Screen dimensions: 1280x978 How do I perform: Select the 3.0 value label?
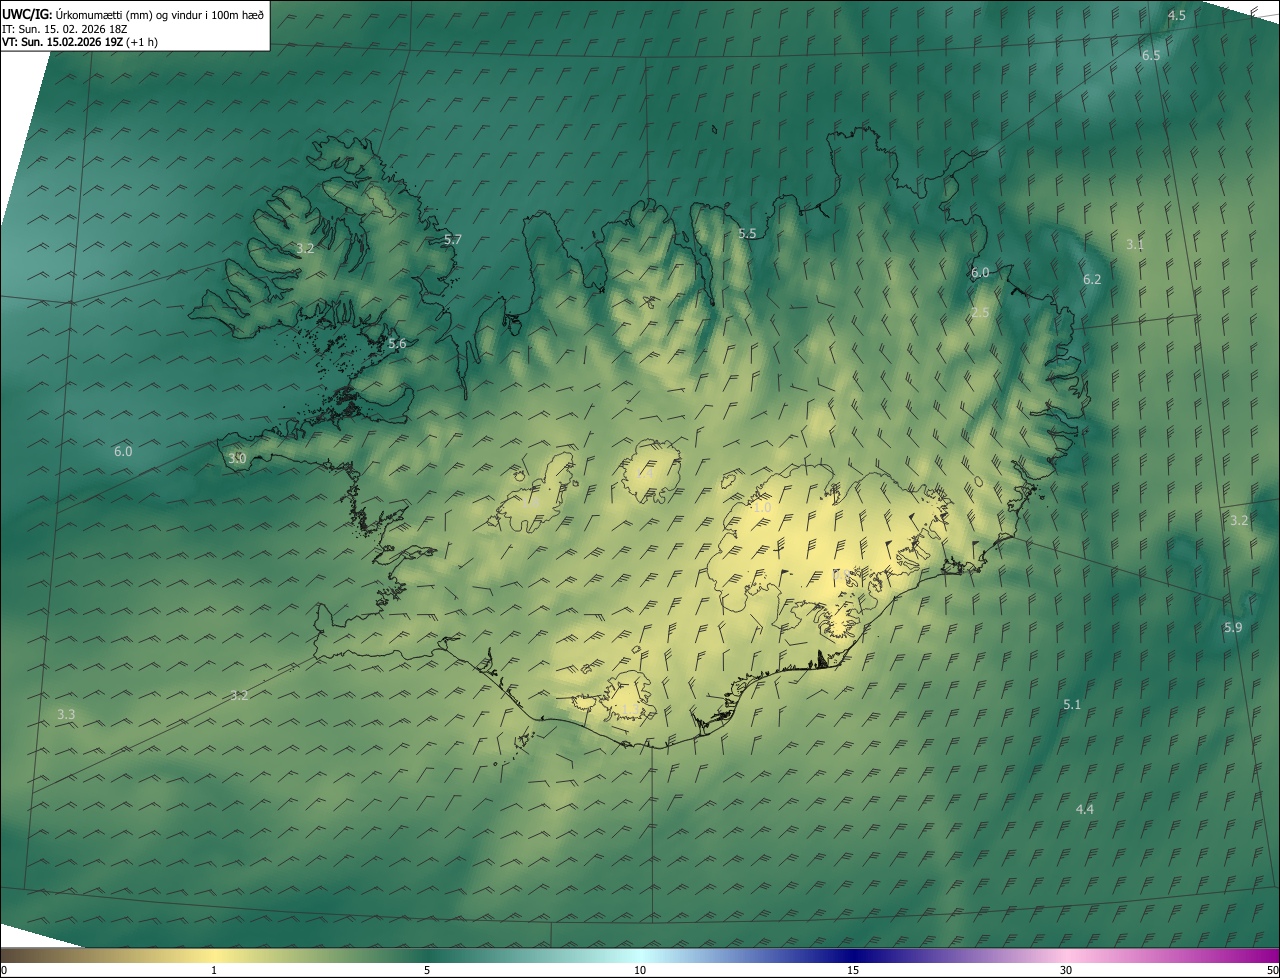pyautogui.click(x=237, y=458)
